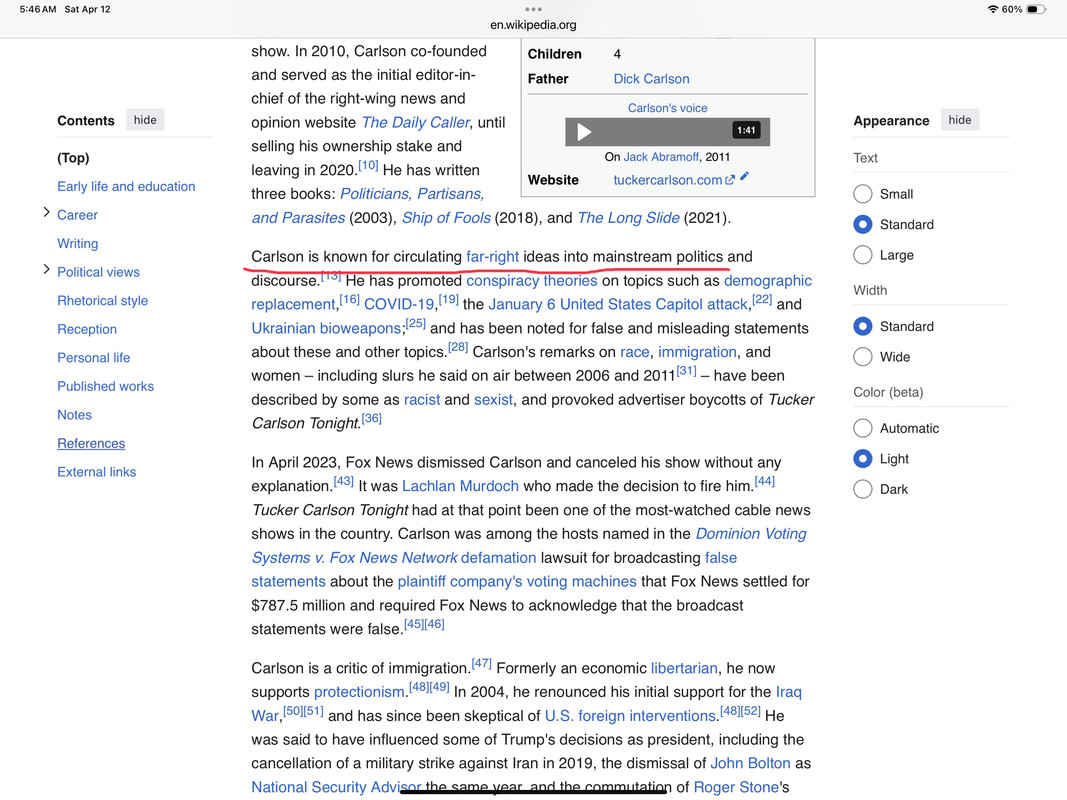1067x800 pixels.
Task: Expand the Political views section in contents
Action: tap(46, 270)
